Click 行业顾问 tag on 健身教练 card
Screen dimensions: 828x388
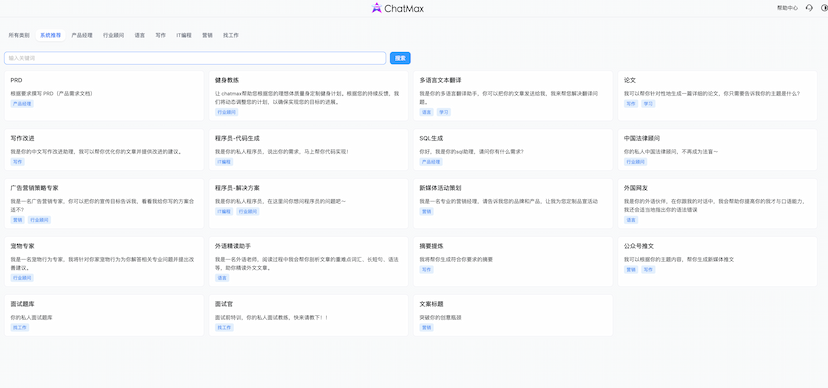(227, 112)
